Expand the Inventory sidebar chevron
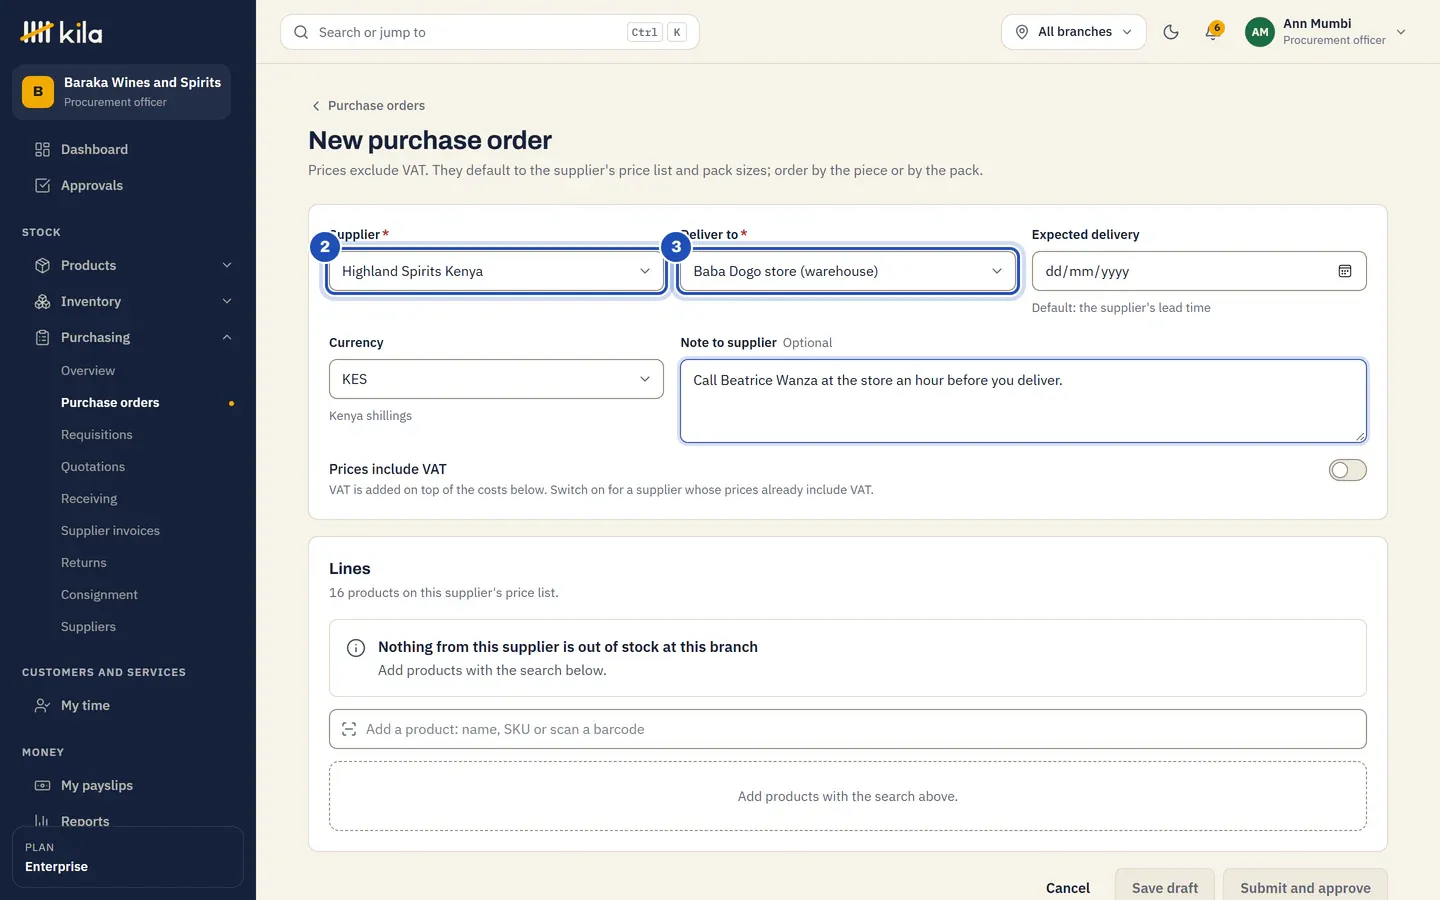Screen dimensions: 1440x900 (x=227, y=301)
